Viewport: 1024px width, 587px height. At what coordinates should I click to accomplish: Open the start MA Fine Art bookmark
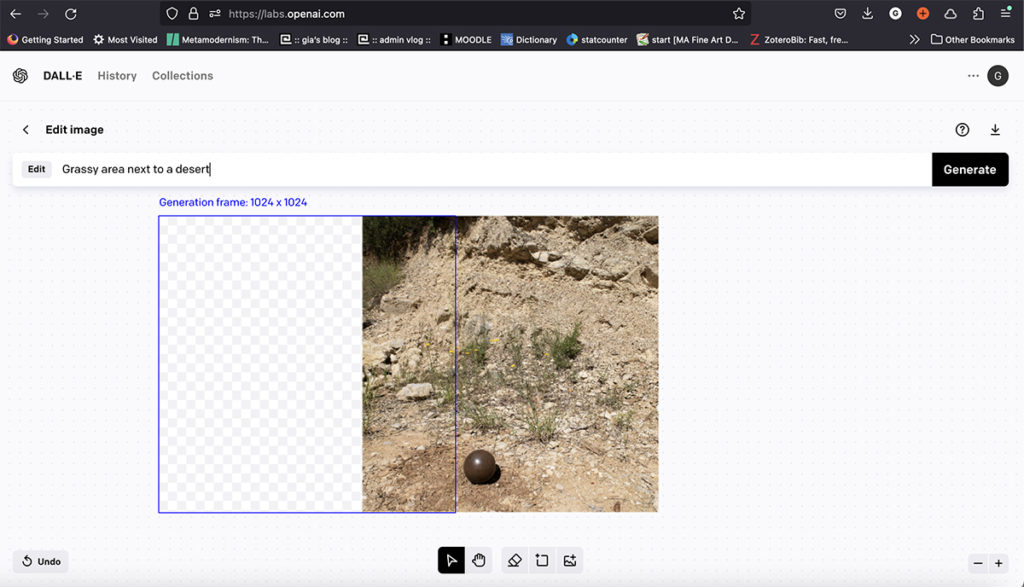tap(688, 40)
